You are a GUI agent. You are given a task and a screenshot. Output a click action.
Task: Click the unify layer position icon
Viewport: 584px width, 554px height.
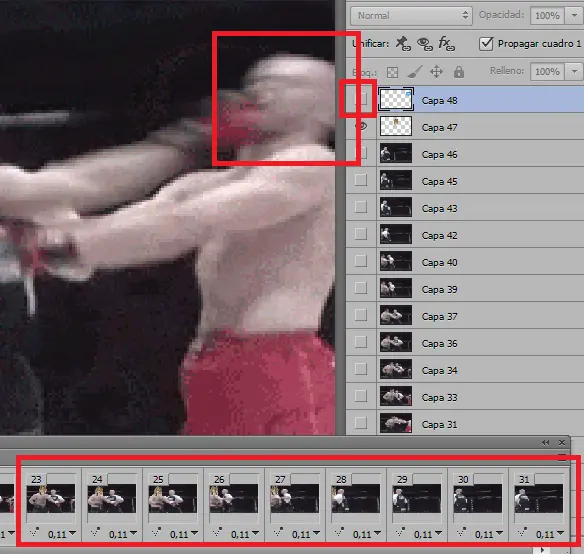coord(403,44)
